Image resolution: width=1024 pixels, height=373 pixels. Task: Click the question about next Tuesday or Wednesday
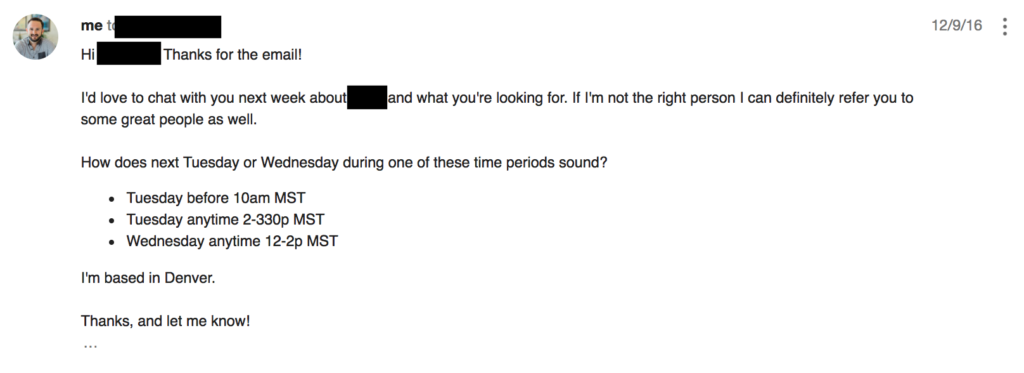344,162
